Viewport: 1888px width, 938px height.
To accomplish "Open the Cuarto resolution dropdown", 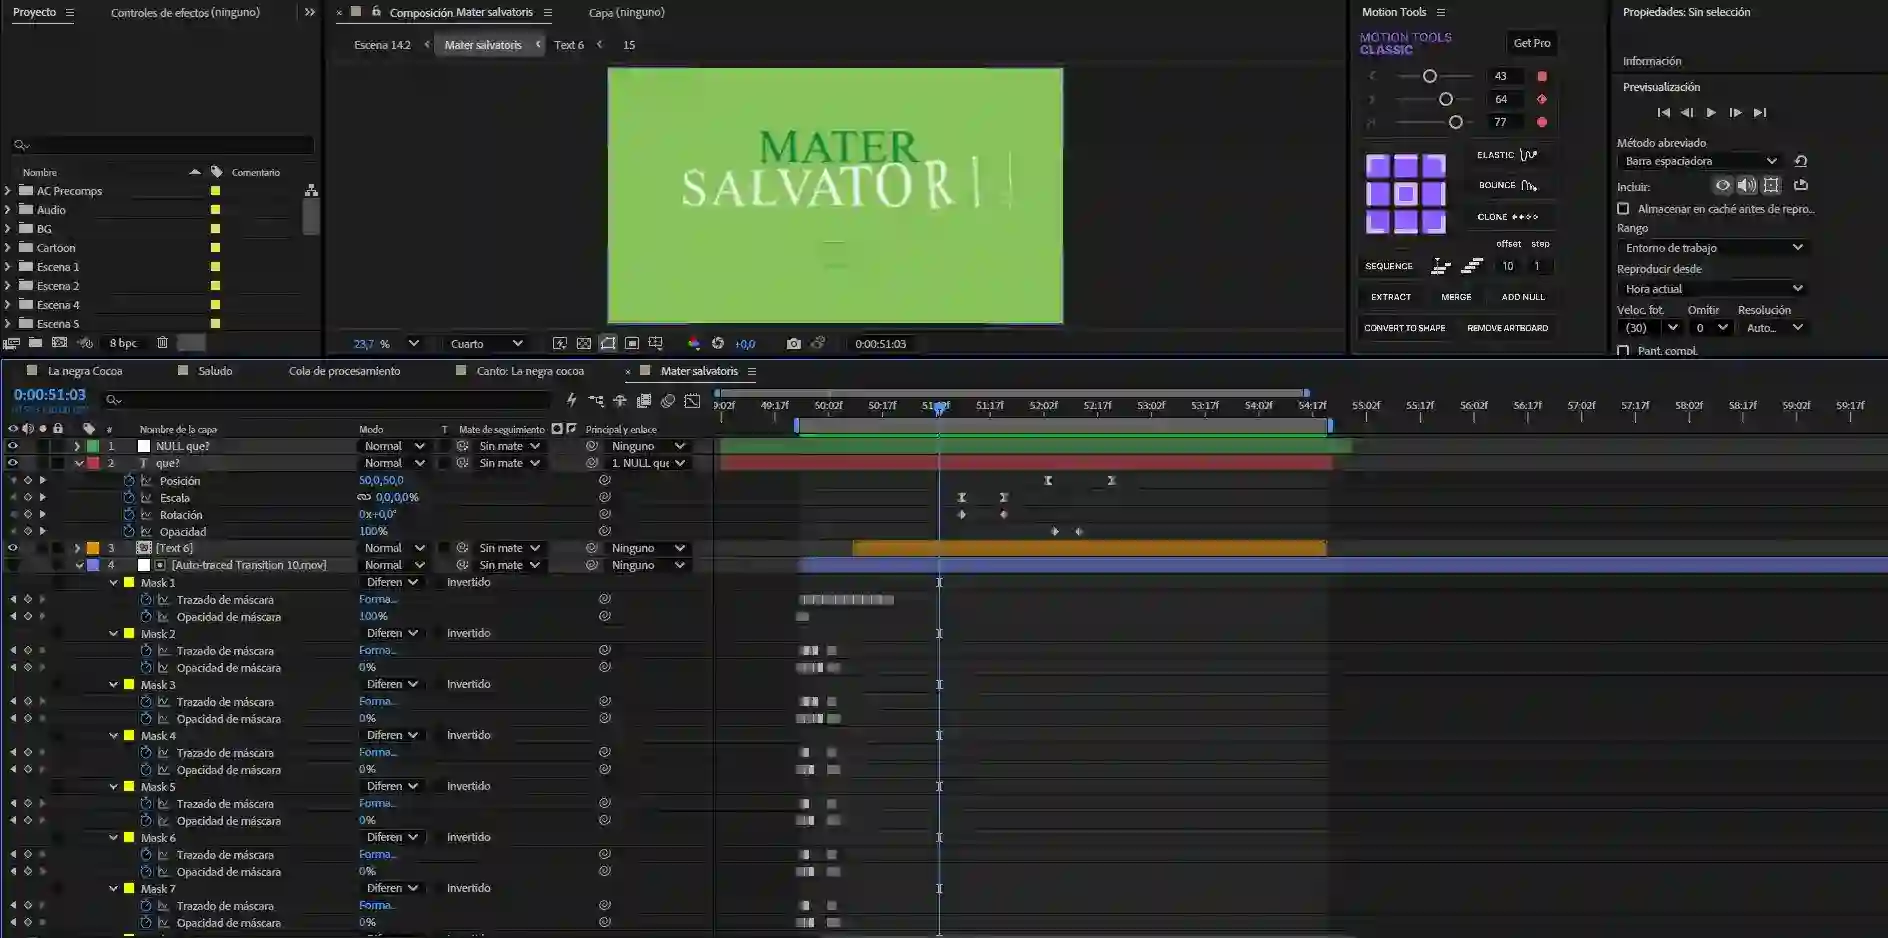I will click(x=486, y=344).
